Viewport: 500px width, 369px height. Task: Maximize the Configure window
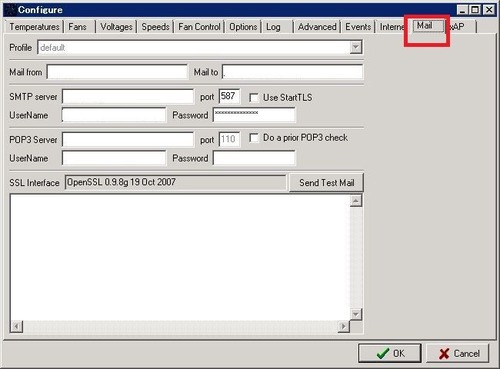pyautogui.click(x=475, y=10)
